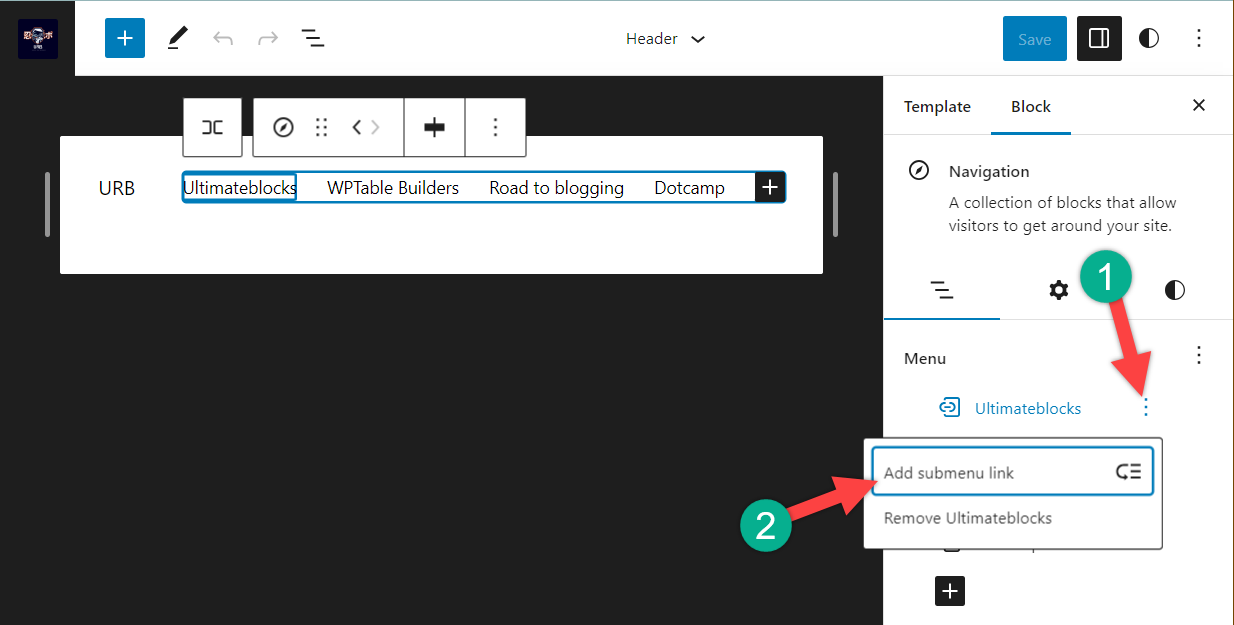Close the settings sidebar
The width and height of the screenshot is (1234, 625).
[x=1199, y=105]
